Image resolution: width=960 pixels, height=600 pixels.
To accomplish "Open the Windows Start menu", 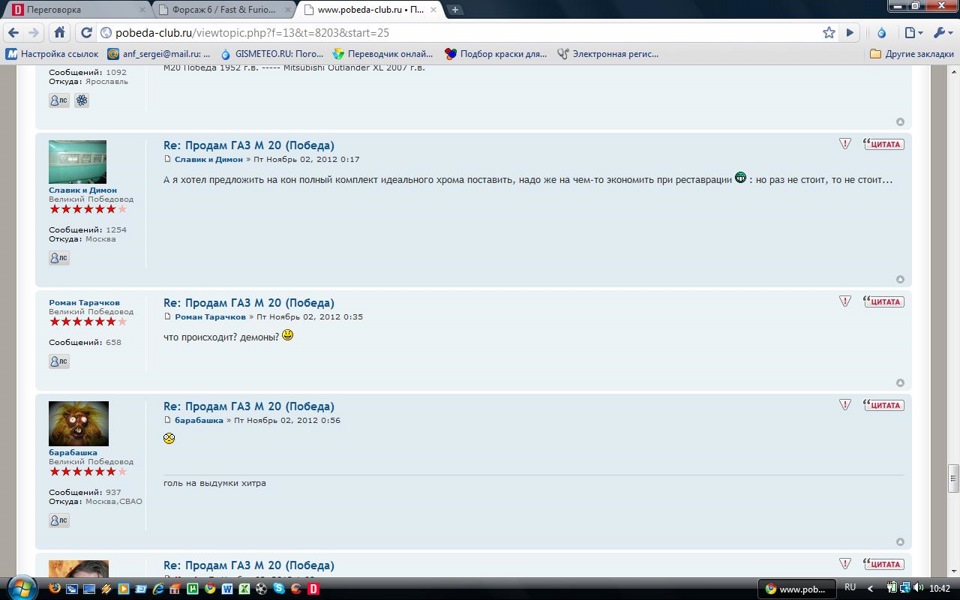I will 22,588.
